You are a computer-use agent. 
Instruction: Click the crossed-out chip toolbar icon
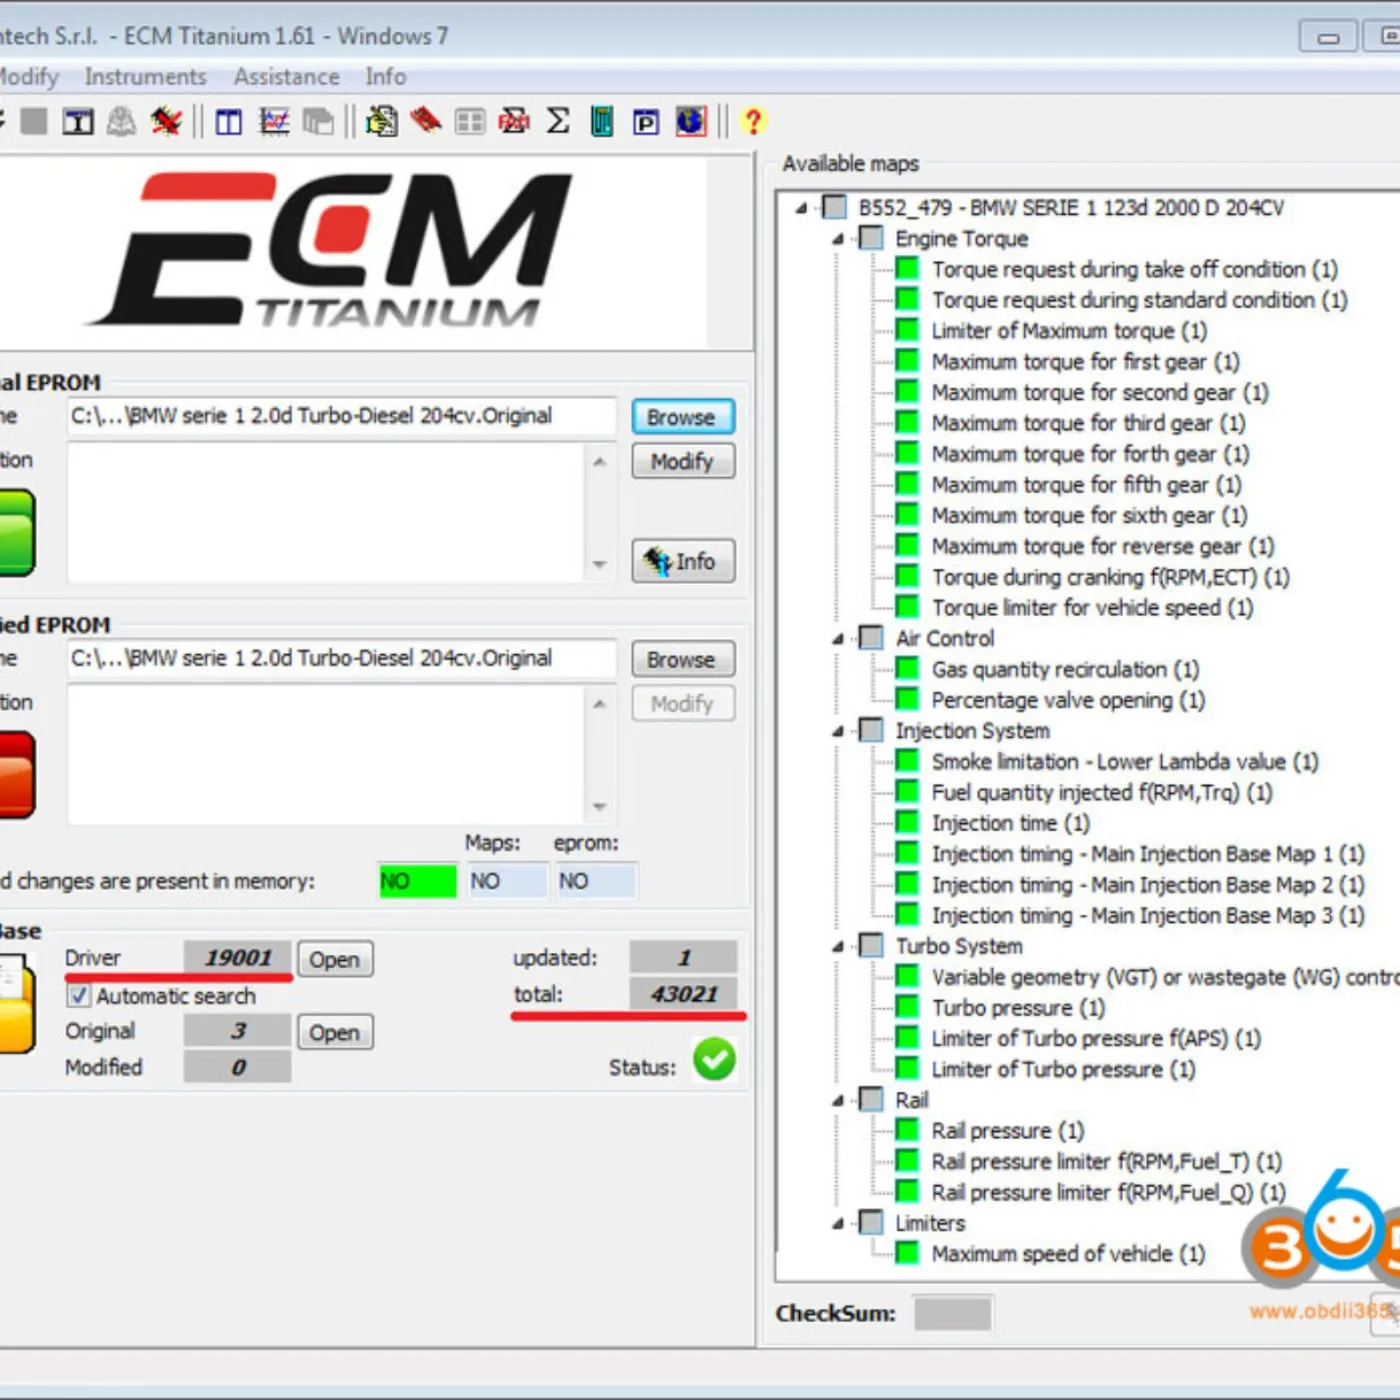[x=166, y=122]
